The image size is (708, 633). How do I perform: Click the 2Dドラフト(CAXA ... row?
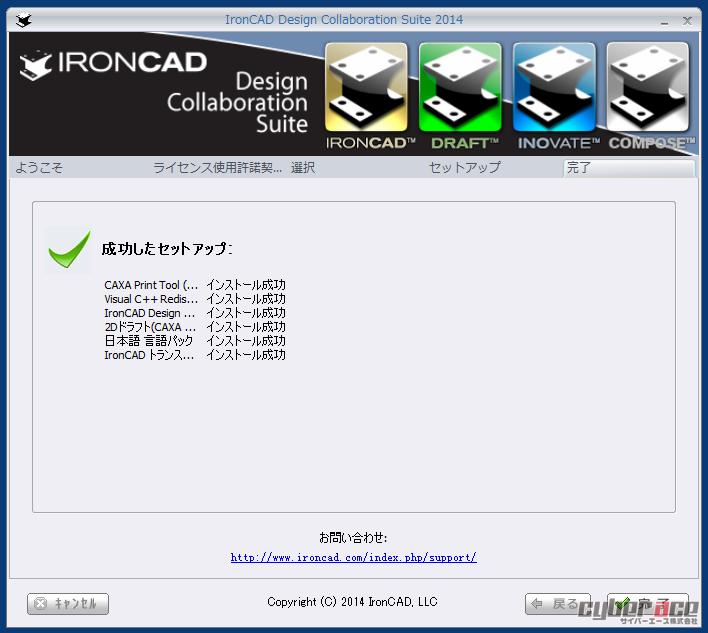(195, 327)
